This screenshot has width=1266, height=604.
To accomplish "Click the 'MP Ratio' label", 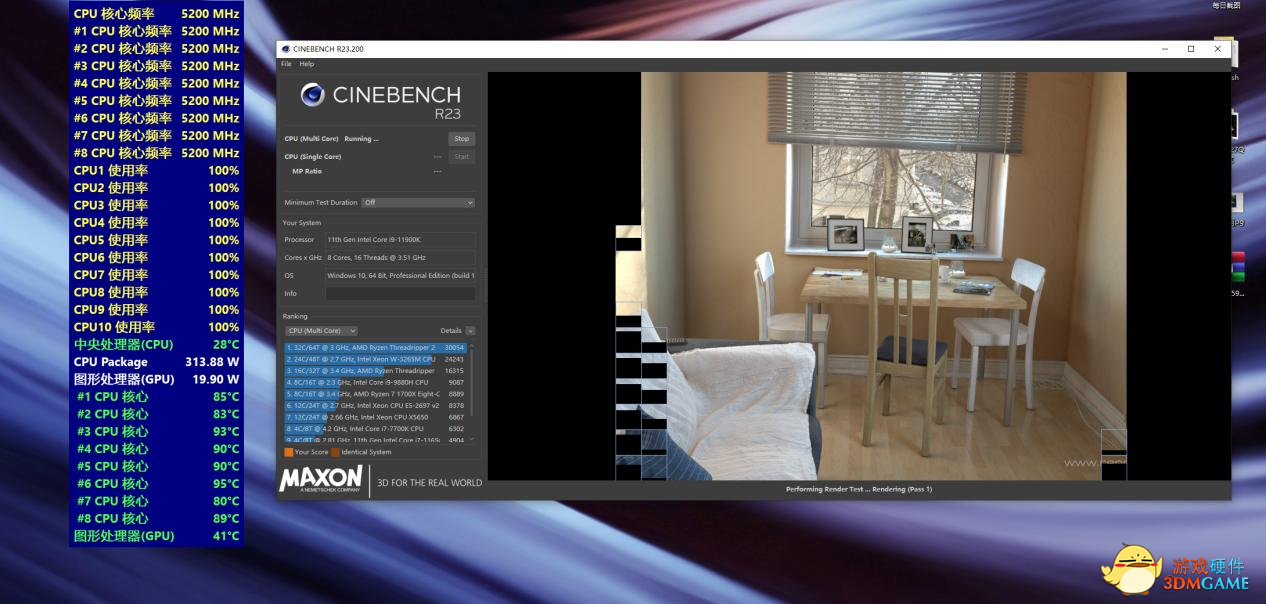I will coord(307,171).
